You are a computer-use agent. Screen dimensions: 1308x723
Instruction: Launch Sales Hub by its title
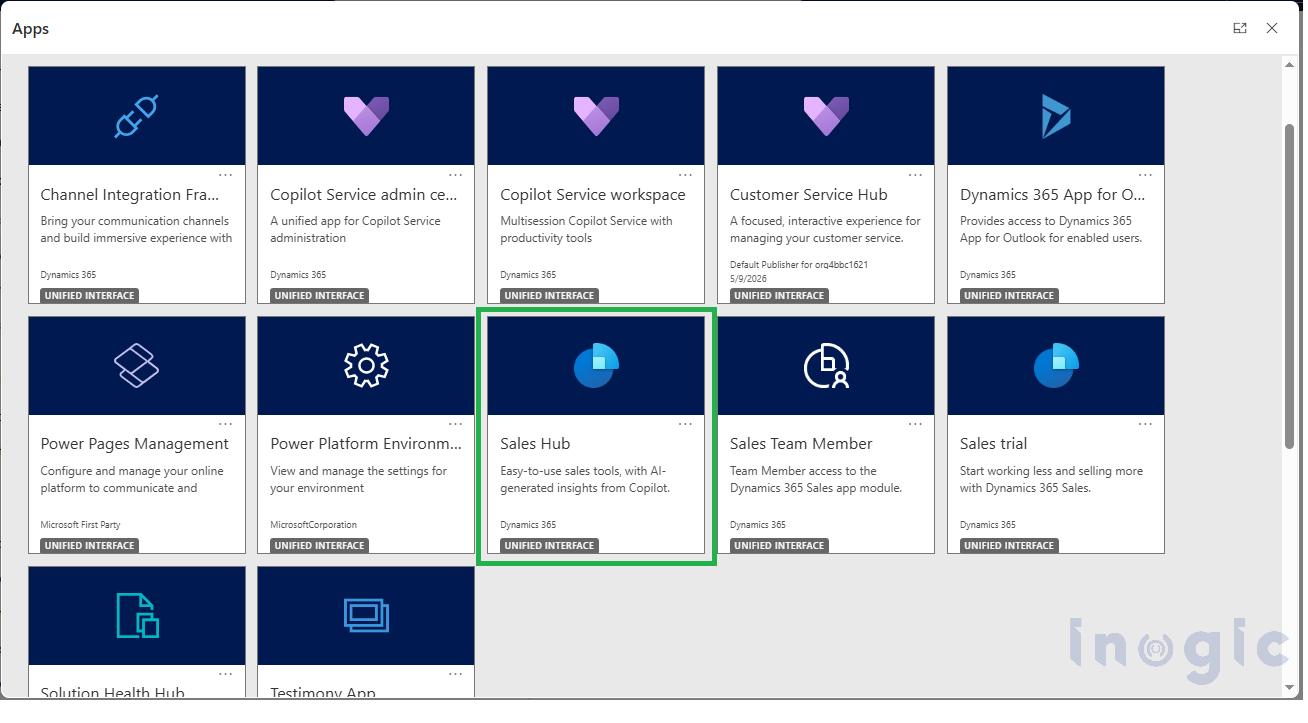tap(535, 444)
